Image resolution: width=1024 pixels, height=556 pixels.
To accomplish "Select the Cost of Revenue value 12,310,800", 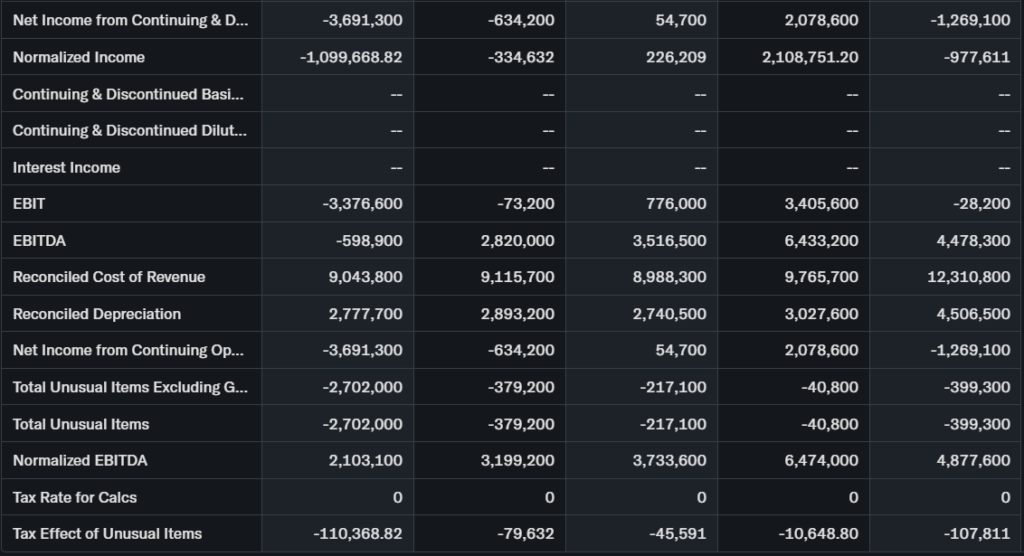I will pos(968,277).
